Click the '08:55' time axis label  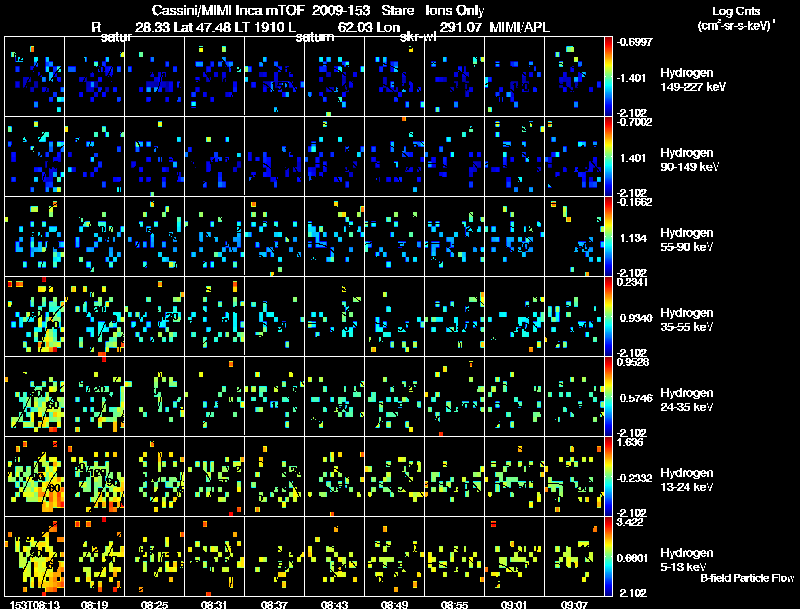click(x=454, y=604)
